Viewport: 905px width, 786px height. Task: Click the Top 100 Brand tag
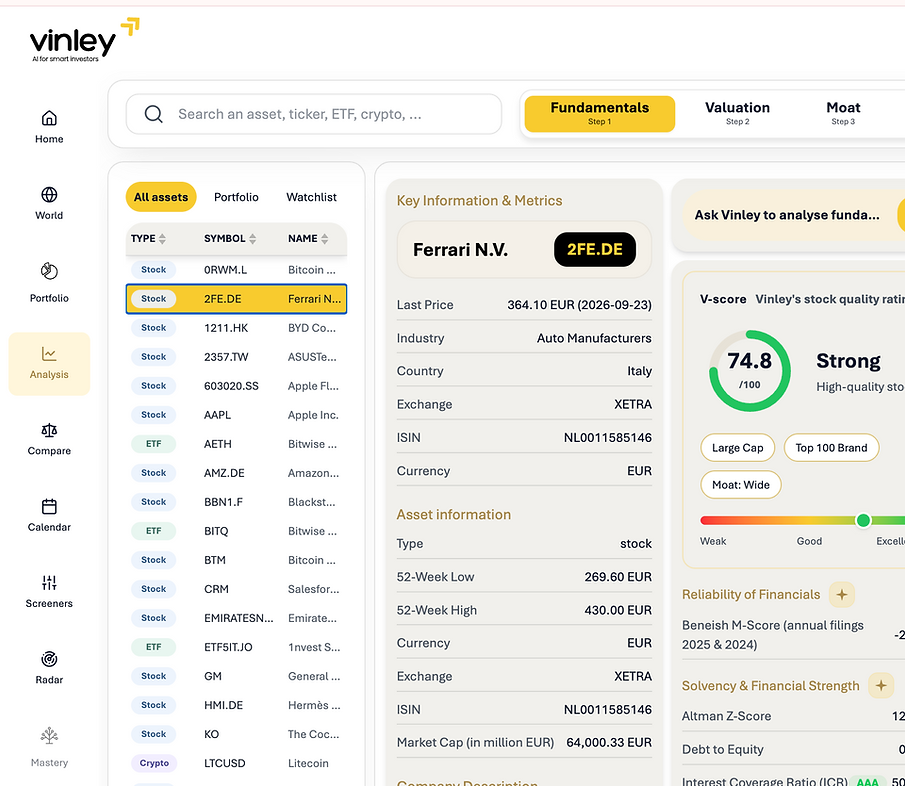pos(831,448)
